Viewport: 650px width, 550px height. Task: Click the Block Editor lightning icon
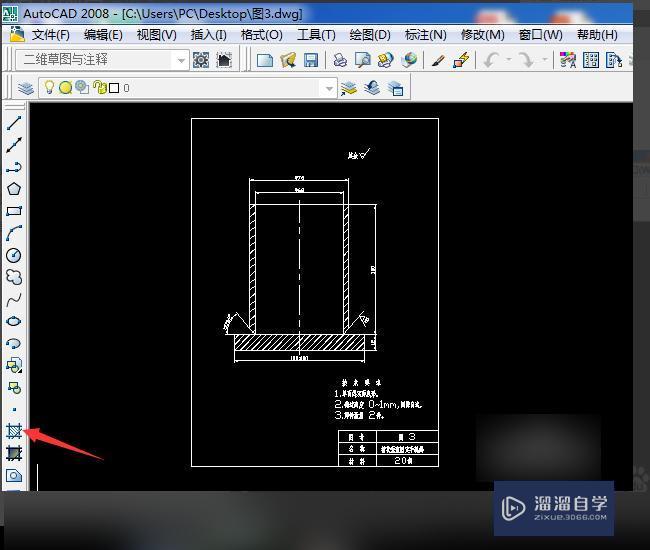(x=461, y=61)
